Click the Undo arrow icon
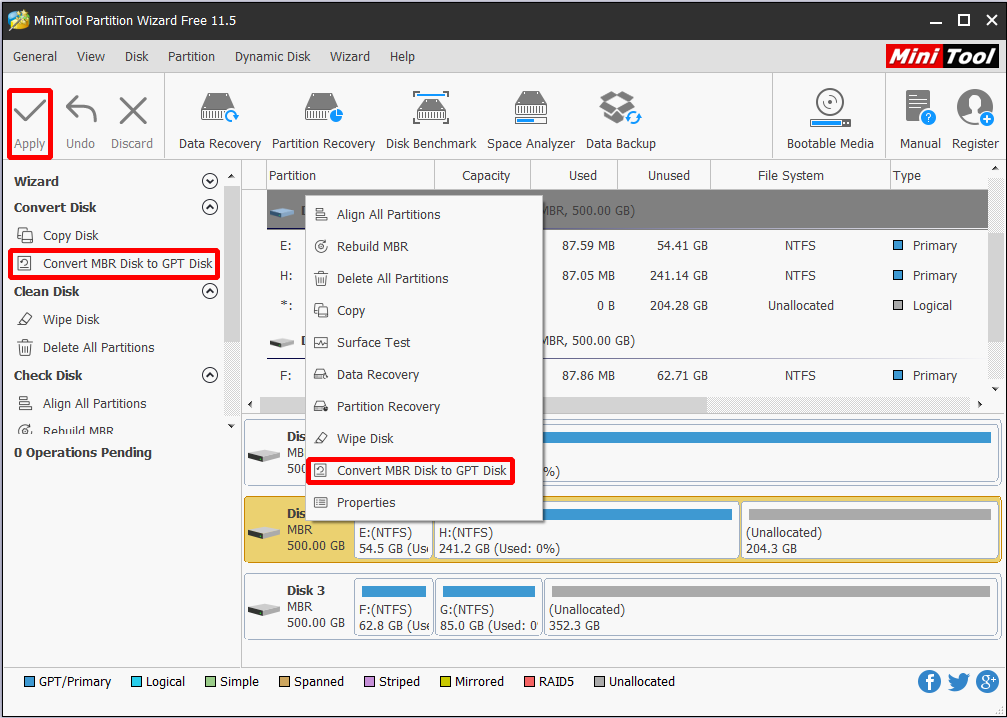The width and height of the screenshot is (1007, 718). click(x=81, y=110)
